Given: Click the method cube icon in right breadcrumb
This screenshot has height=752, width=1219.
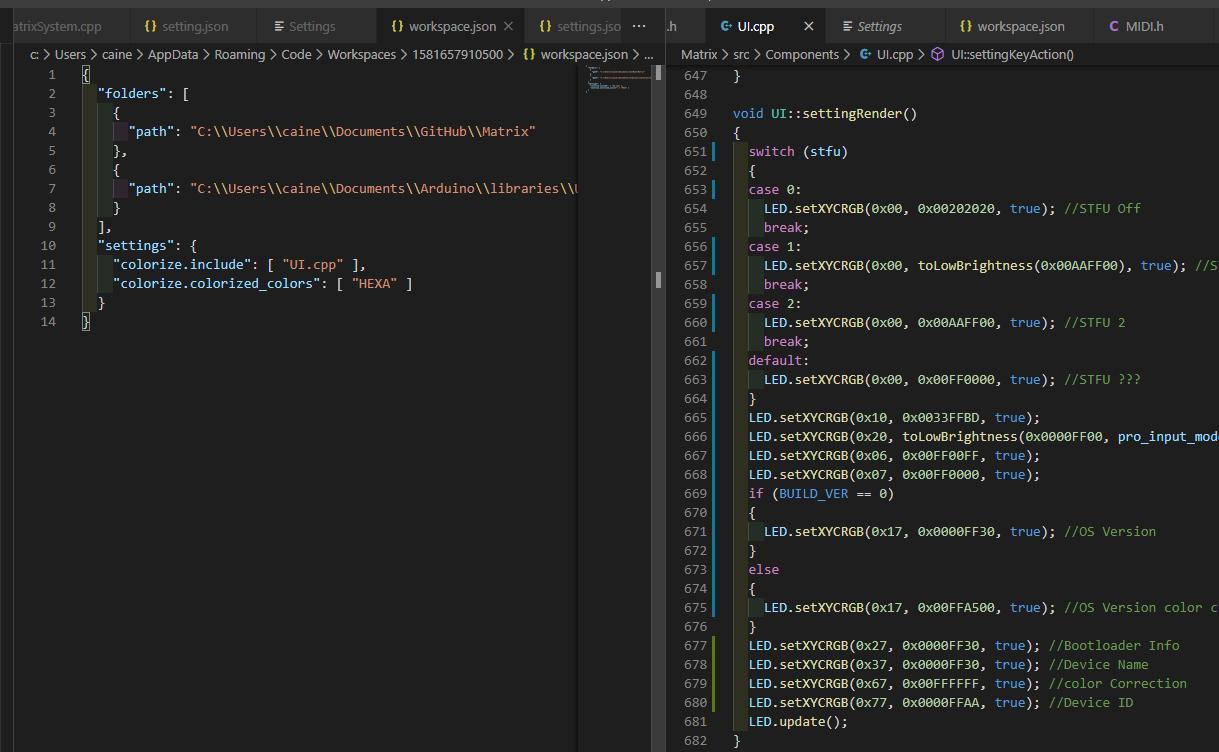Looking at the screenshot, I should [937, 55].
